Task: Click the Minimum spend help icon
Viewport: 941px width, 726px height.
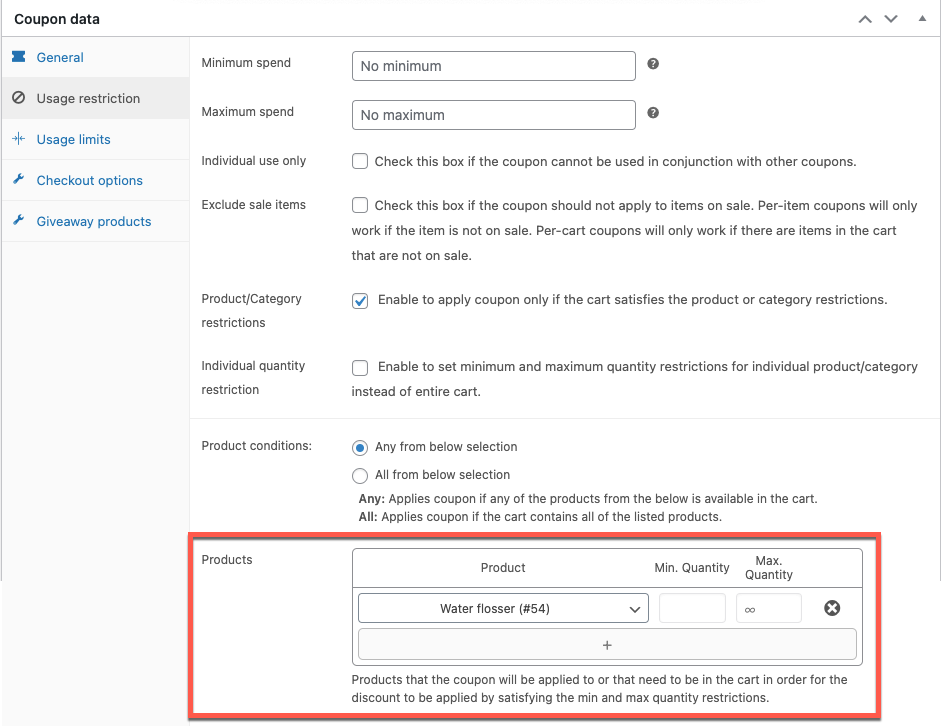Action: tap(653, 64)
